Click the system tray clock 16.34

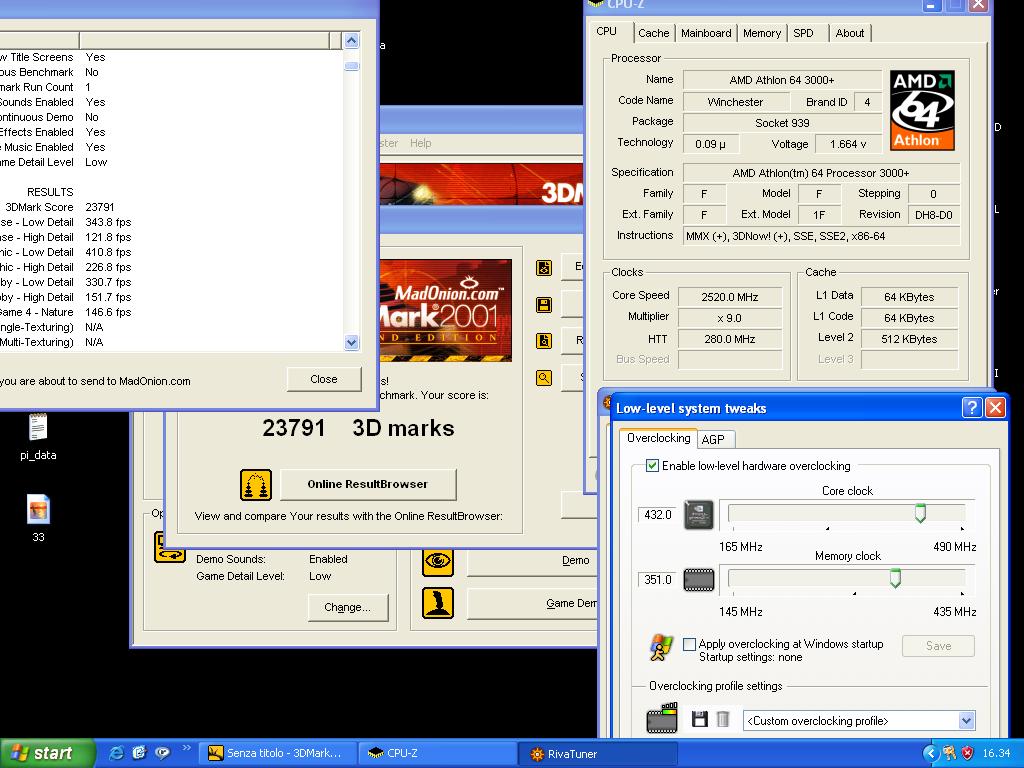[996, 753]
